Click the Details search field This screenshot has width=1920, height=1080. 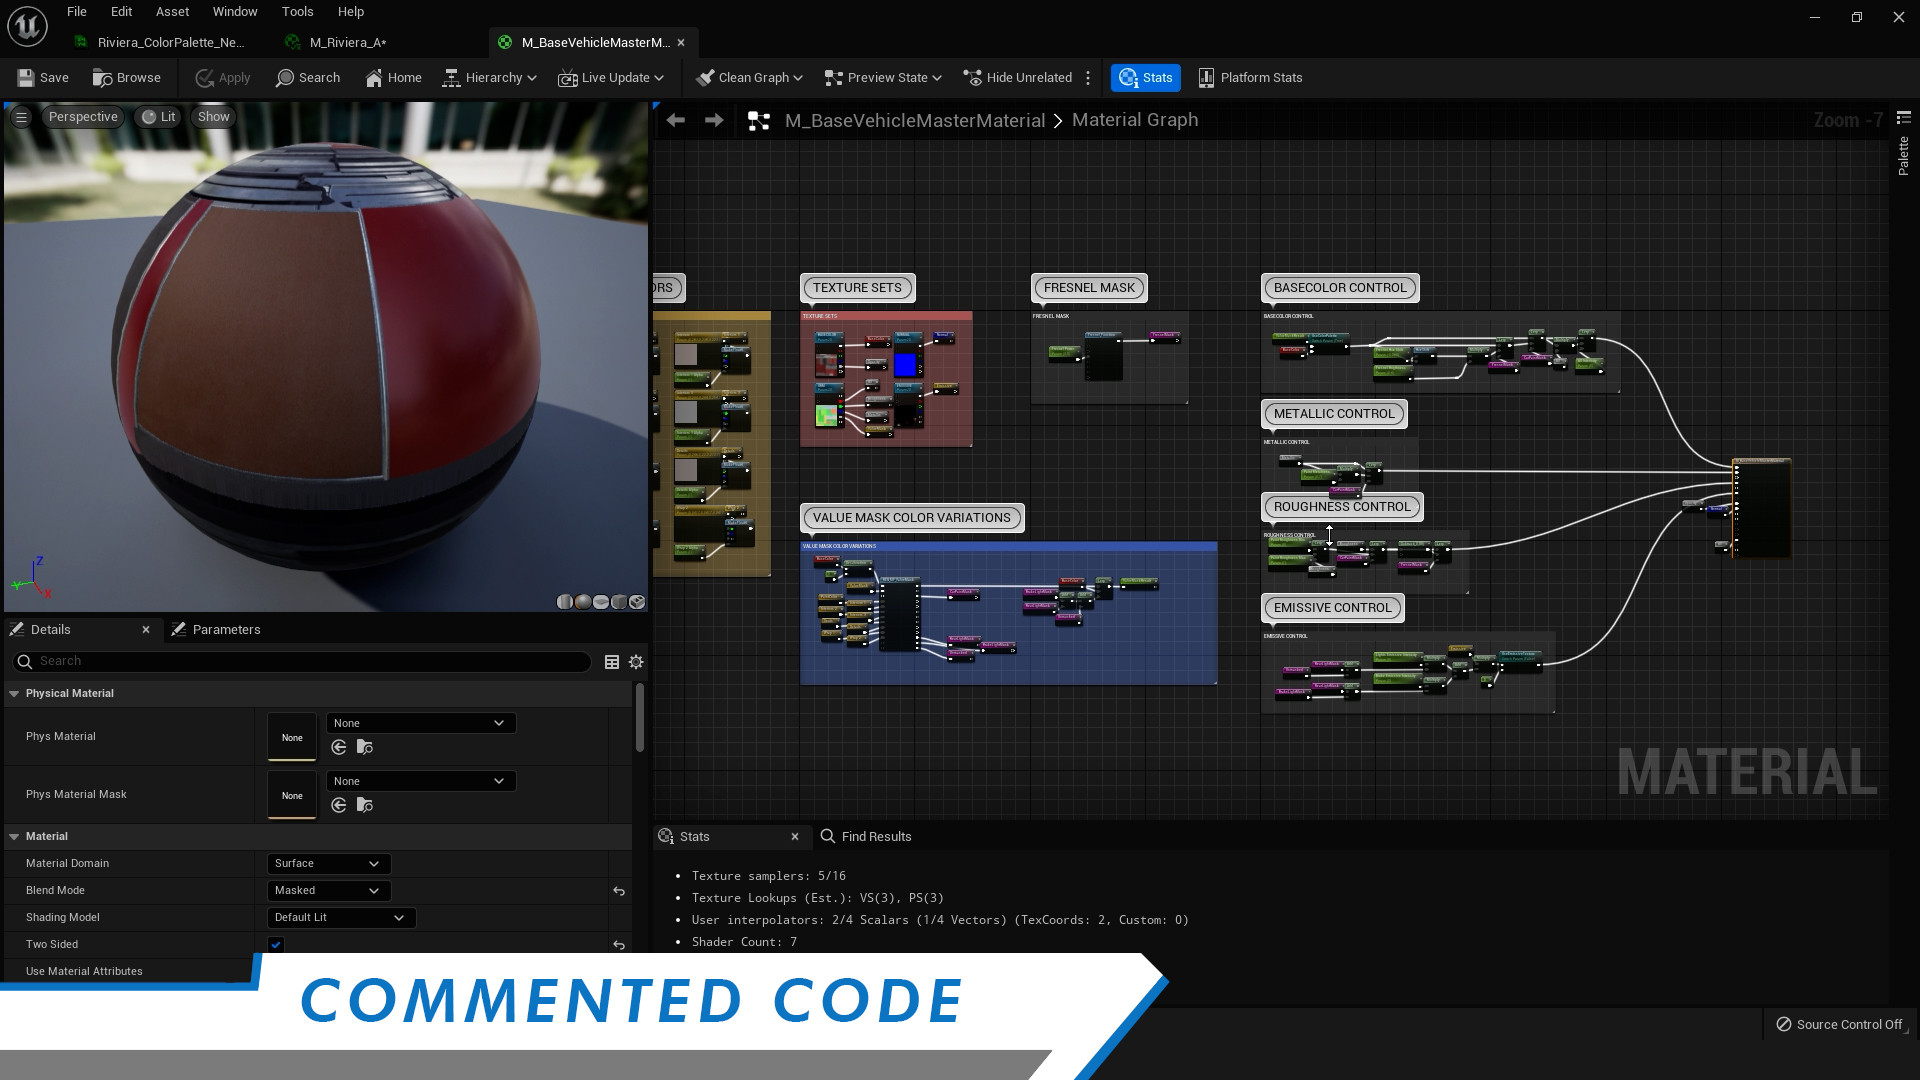[x=300, y=661]
